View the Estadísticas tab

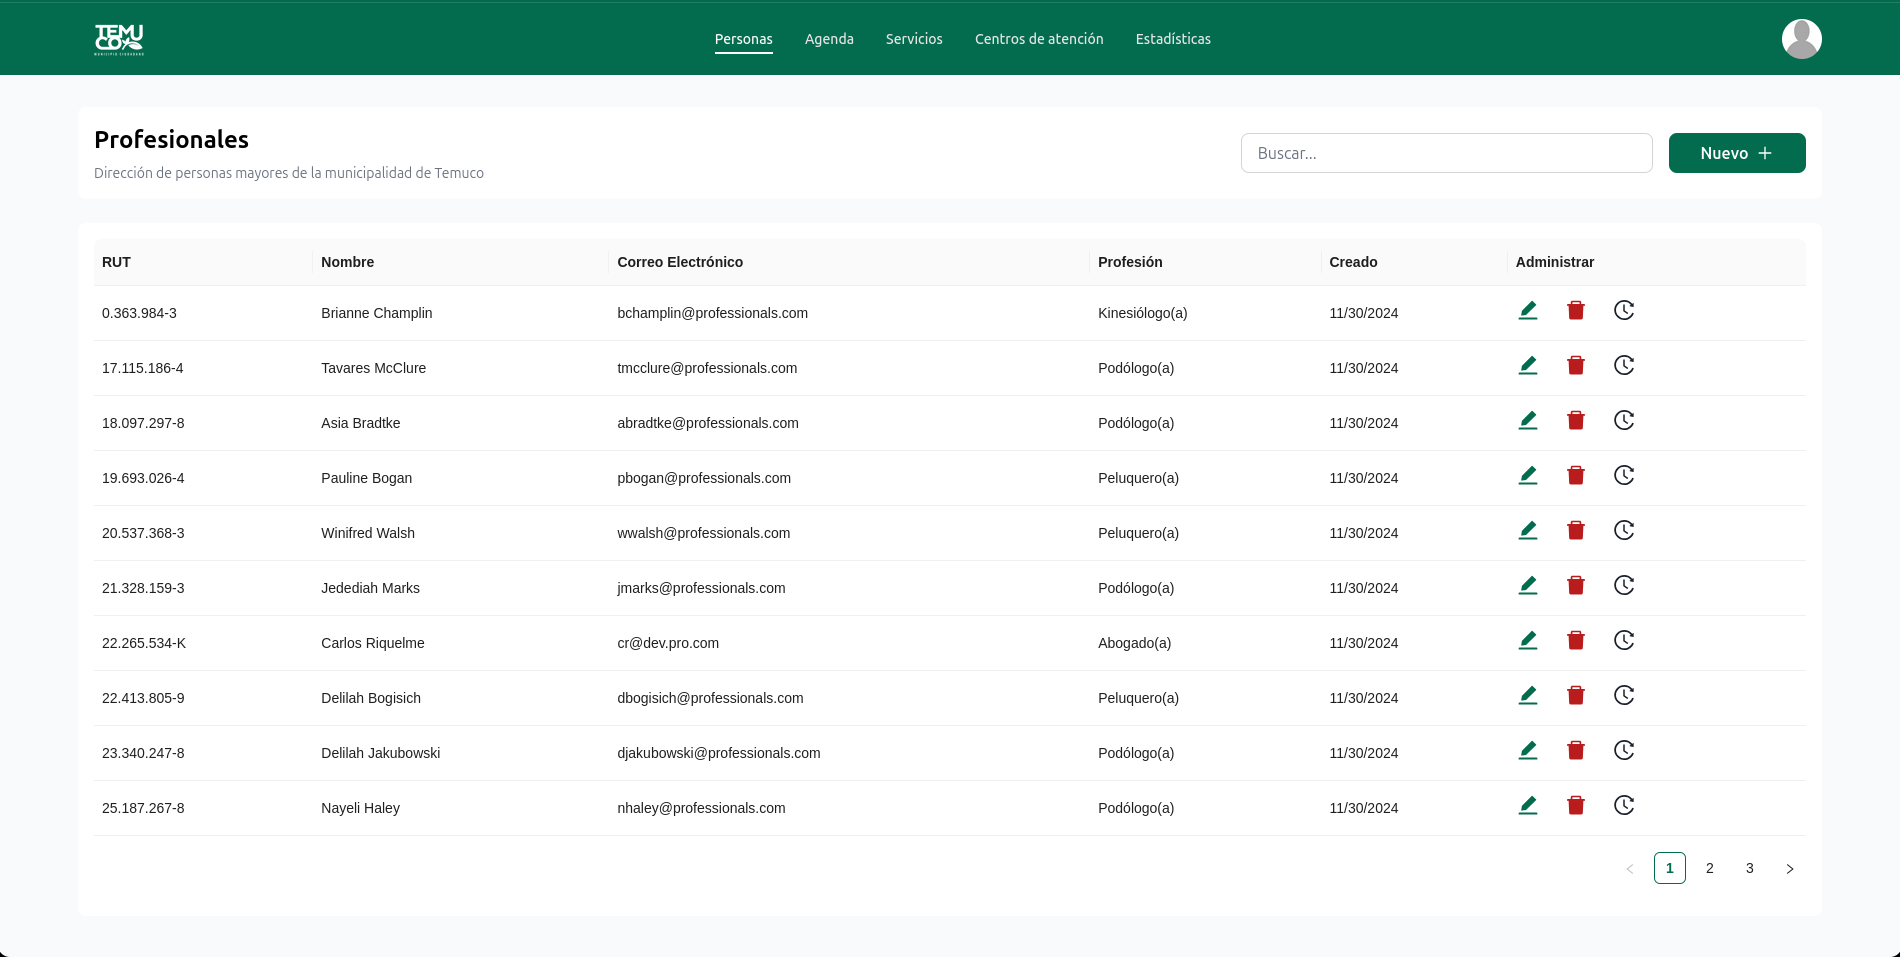coord(1173,39)
